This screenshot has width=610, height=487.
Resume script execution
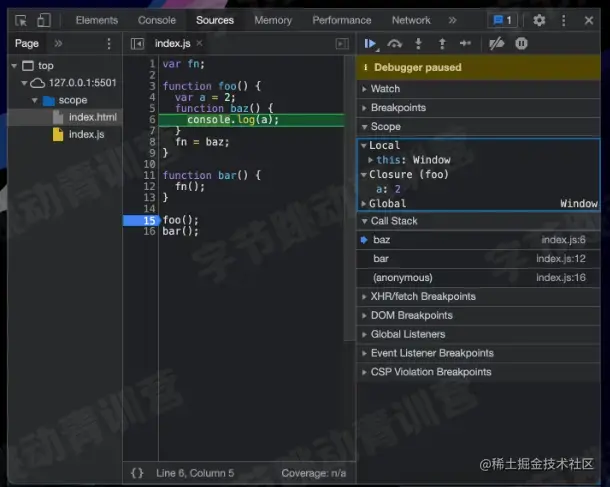370,44
